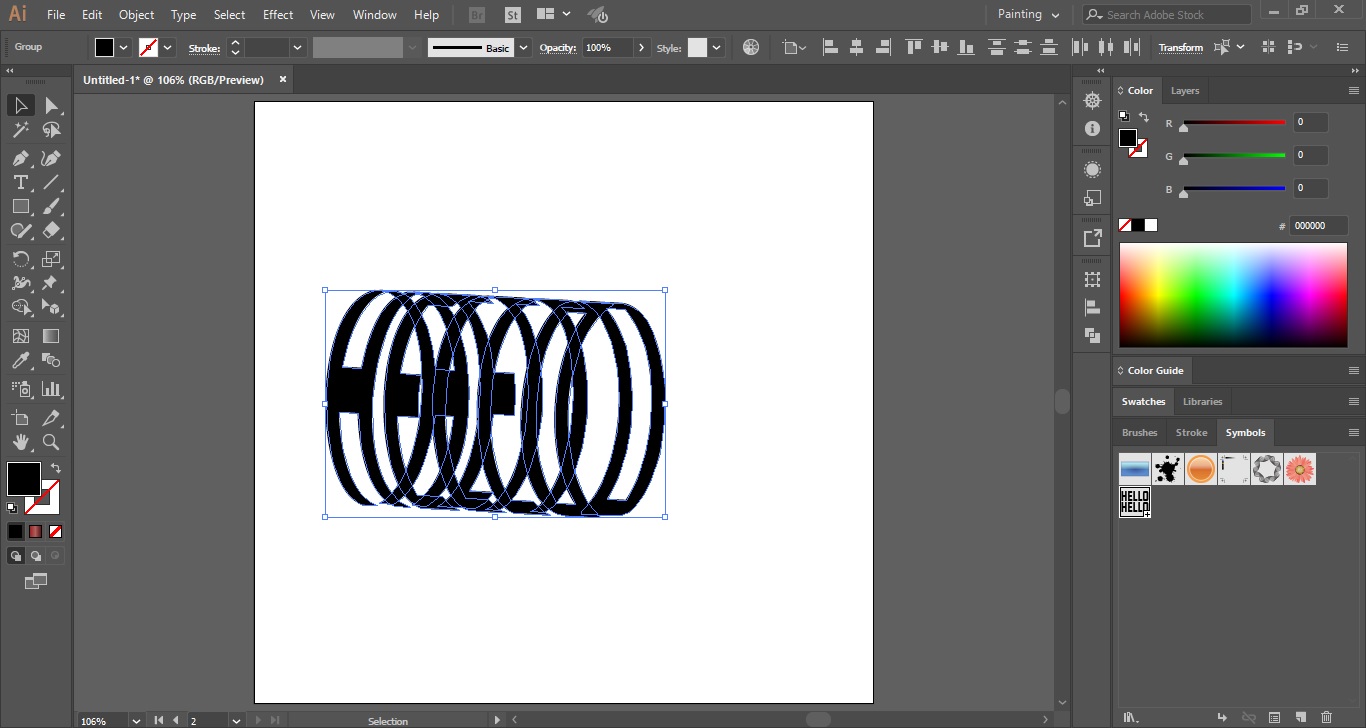Select the Type tool

[20, 182]
